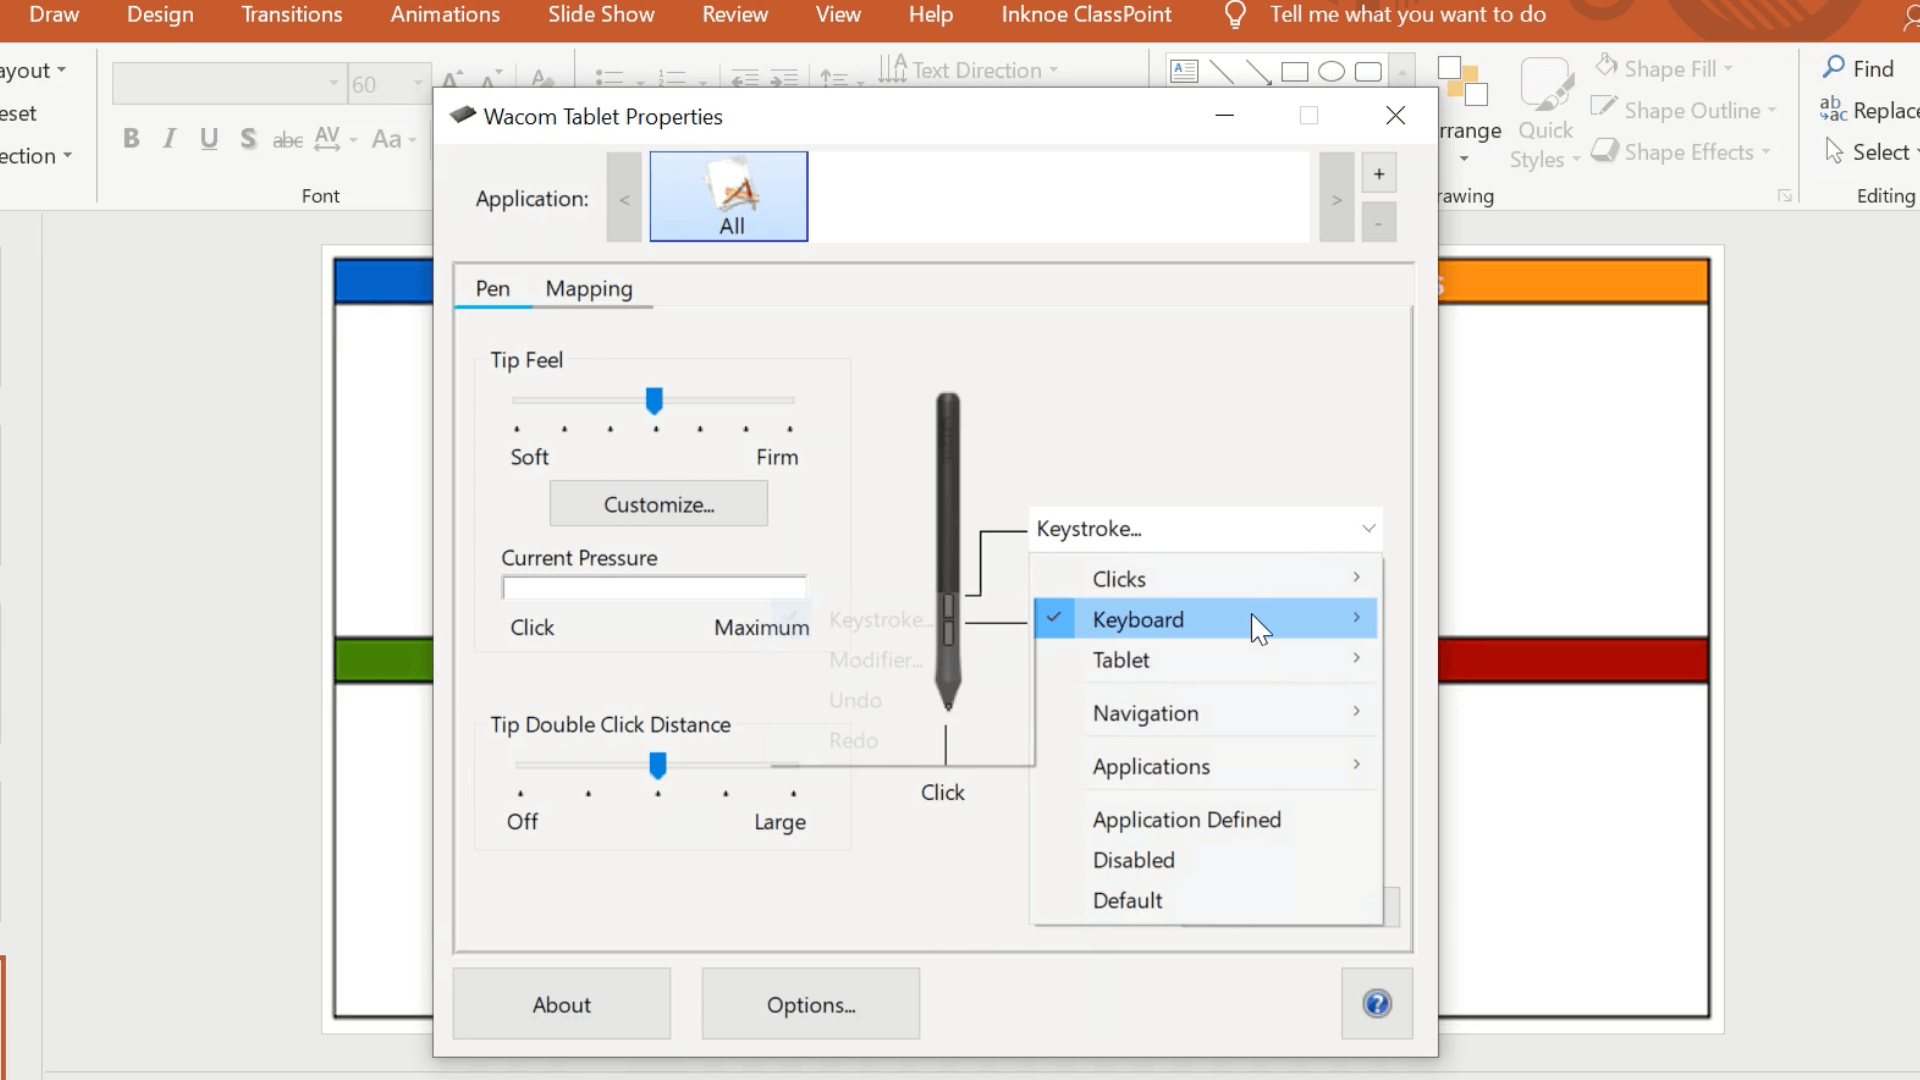
Task: Click the font name input box
Action: tap(228, 84)
